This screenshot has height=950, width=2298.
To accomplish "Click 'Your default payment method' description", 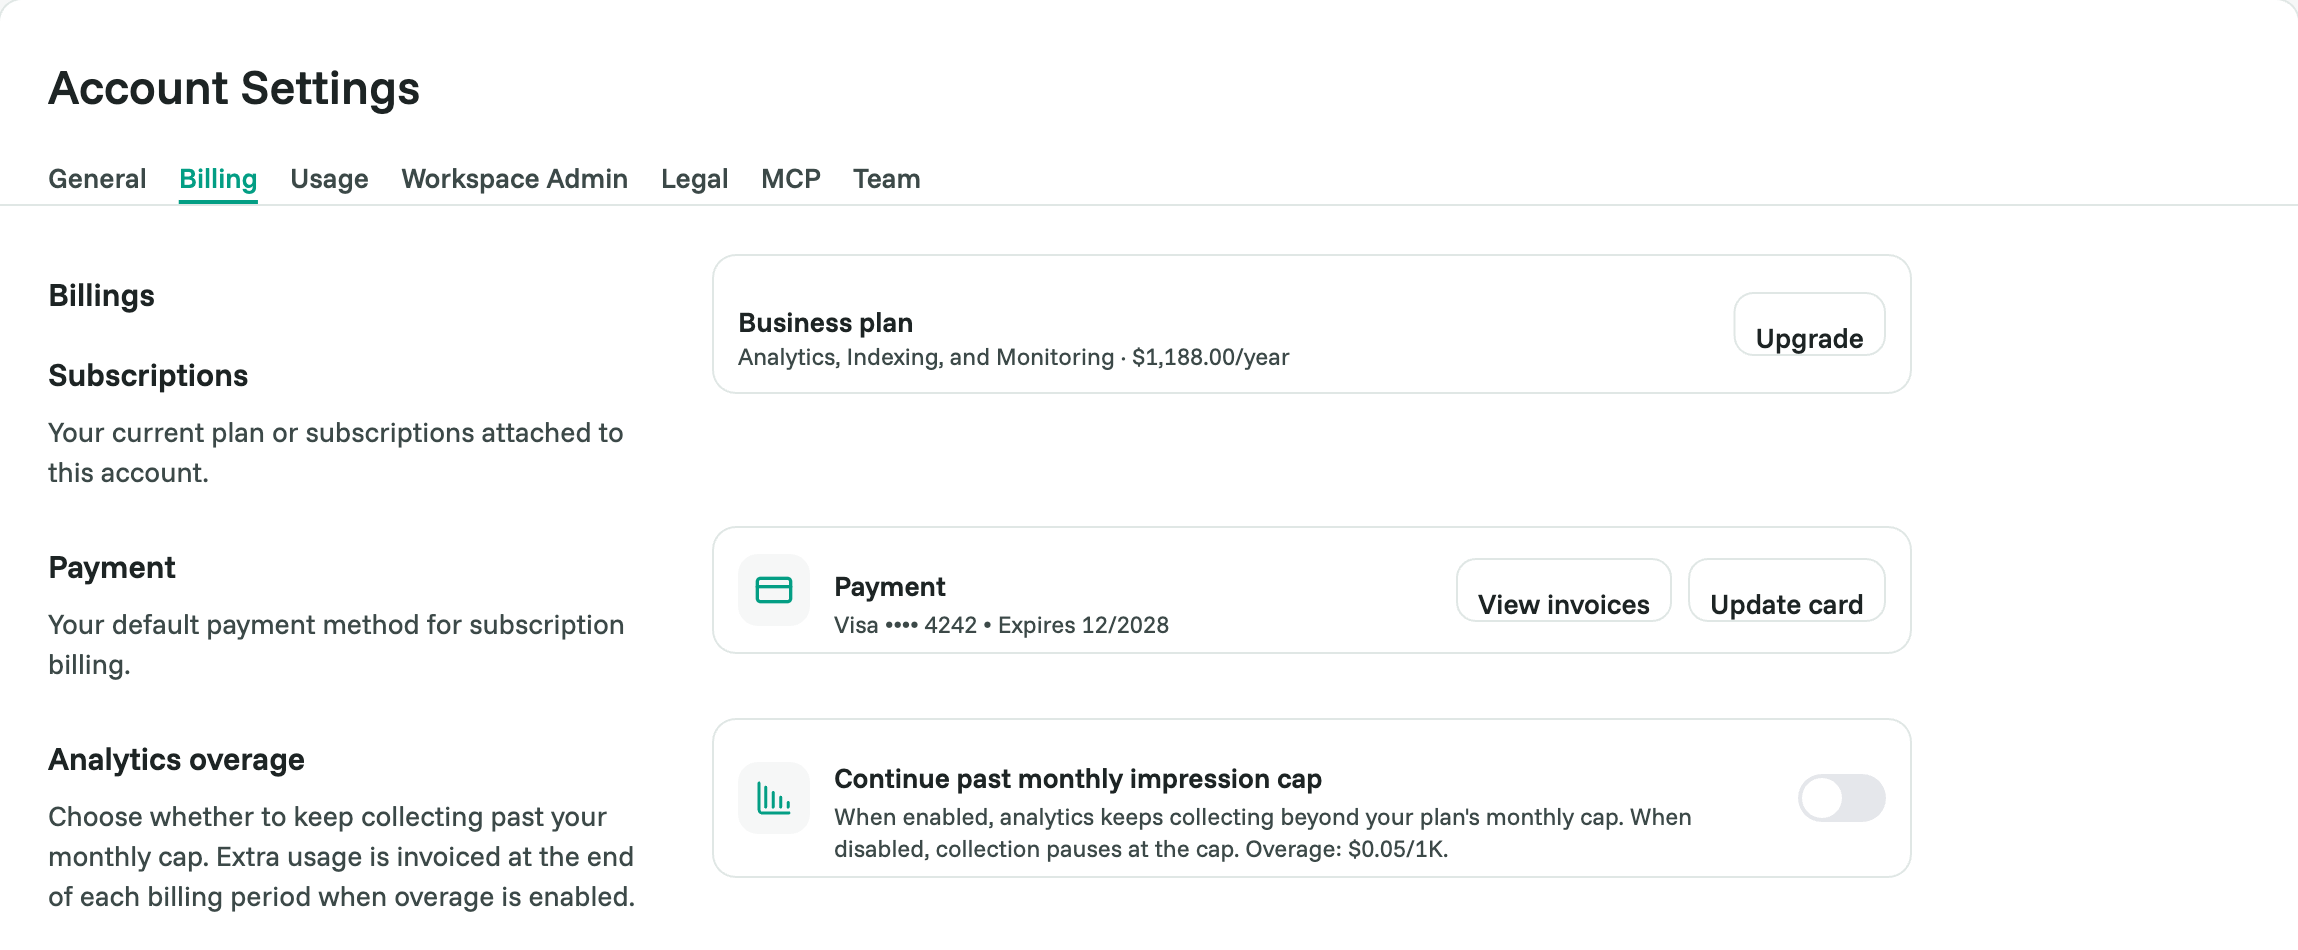I will (336, 645).
